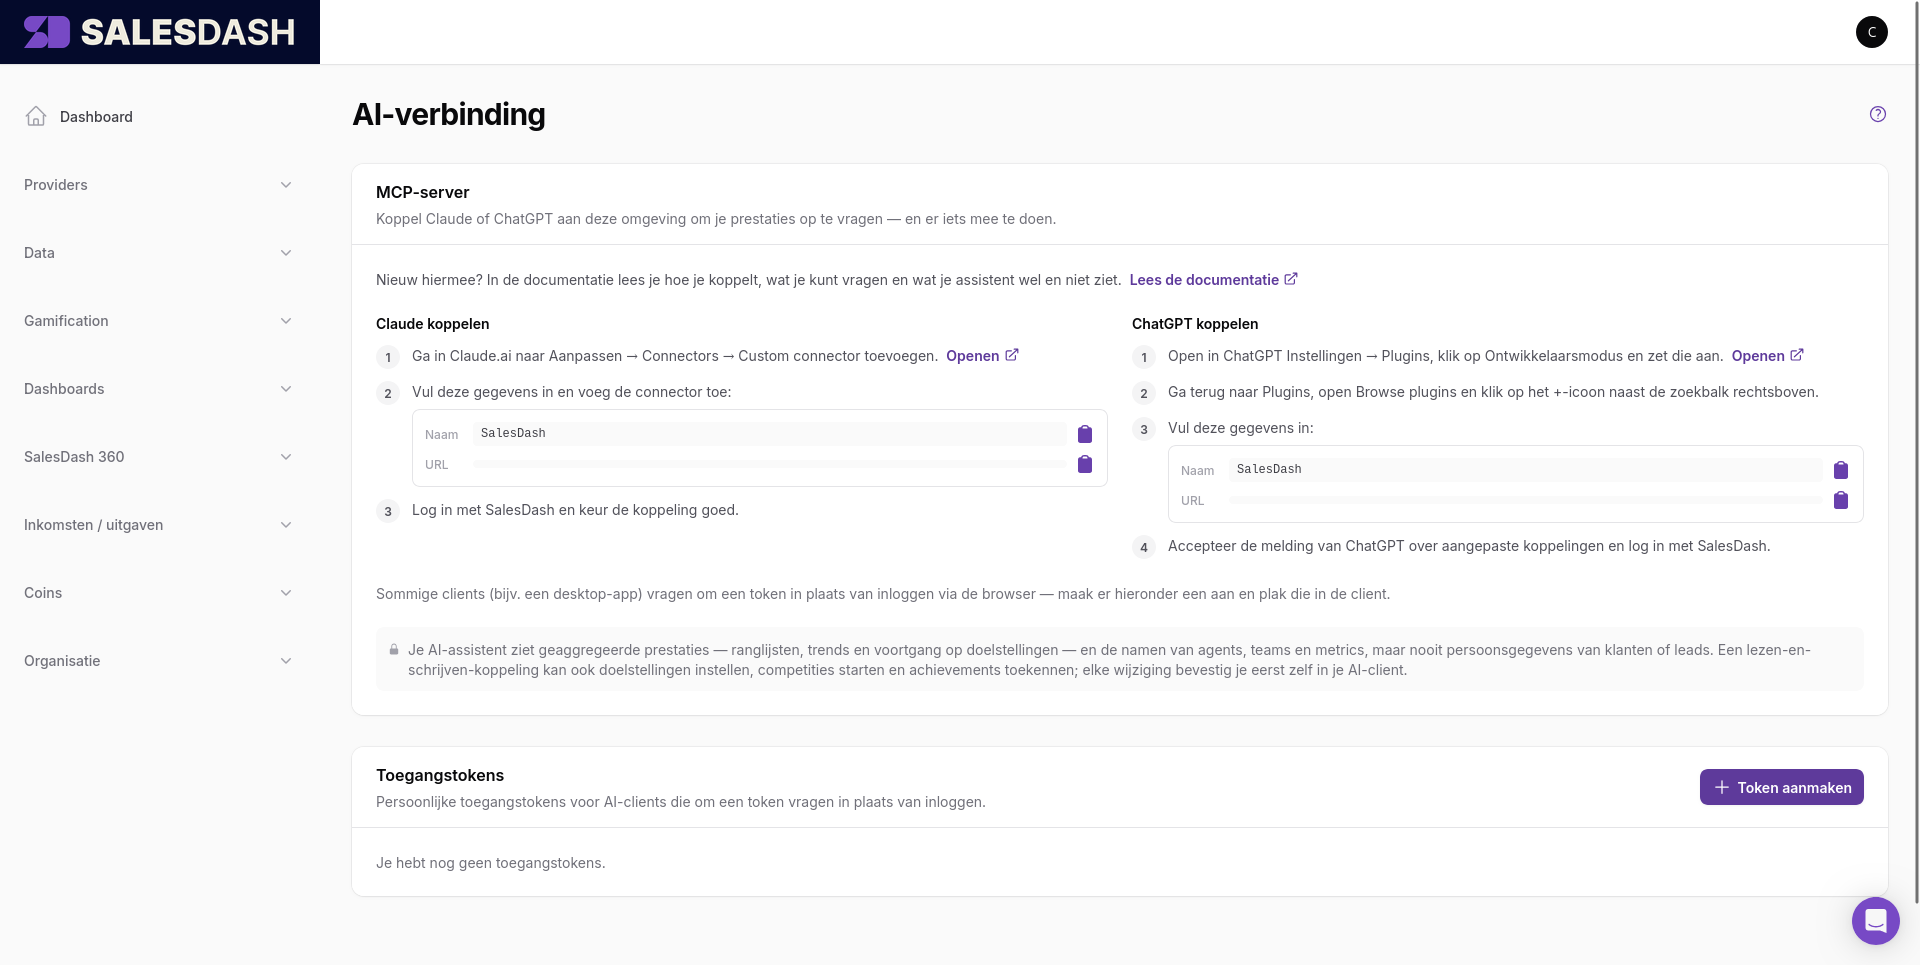The width and height of the screenshot is (1920, 965).
Task: Expand the Organisatie section
Action: [x=160, y=661]
